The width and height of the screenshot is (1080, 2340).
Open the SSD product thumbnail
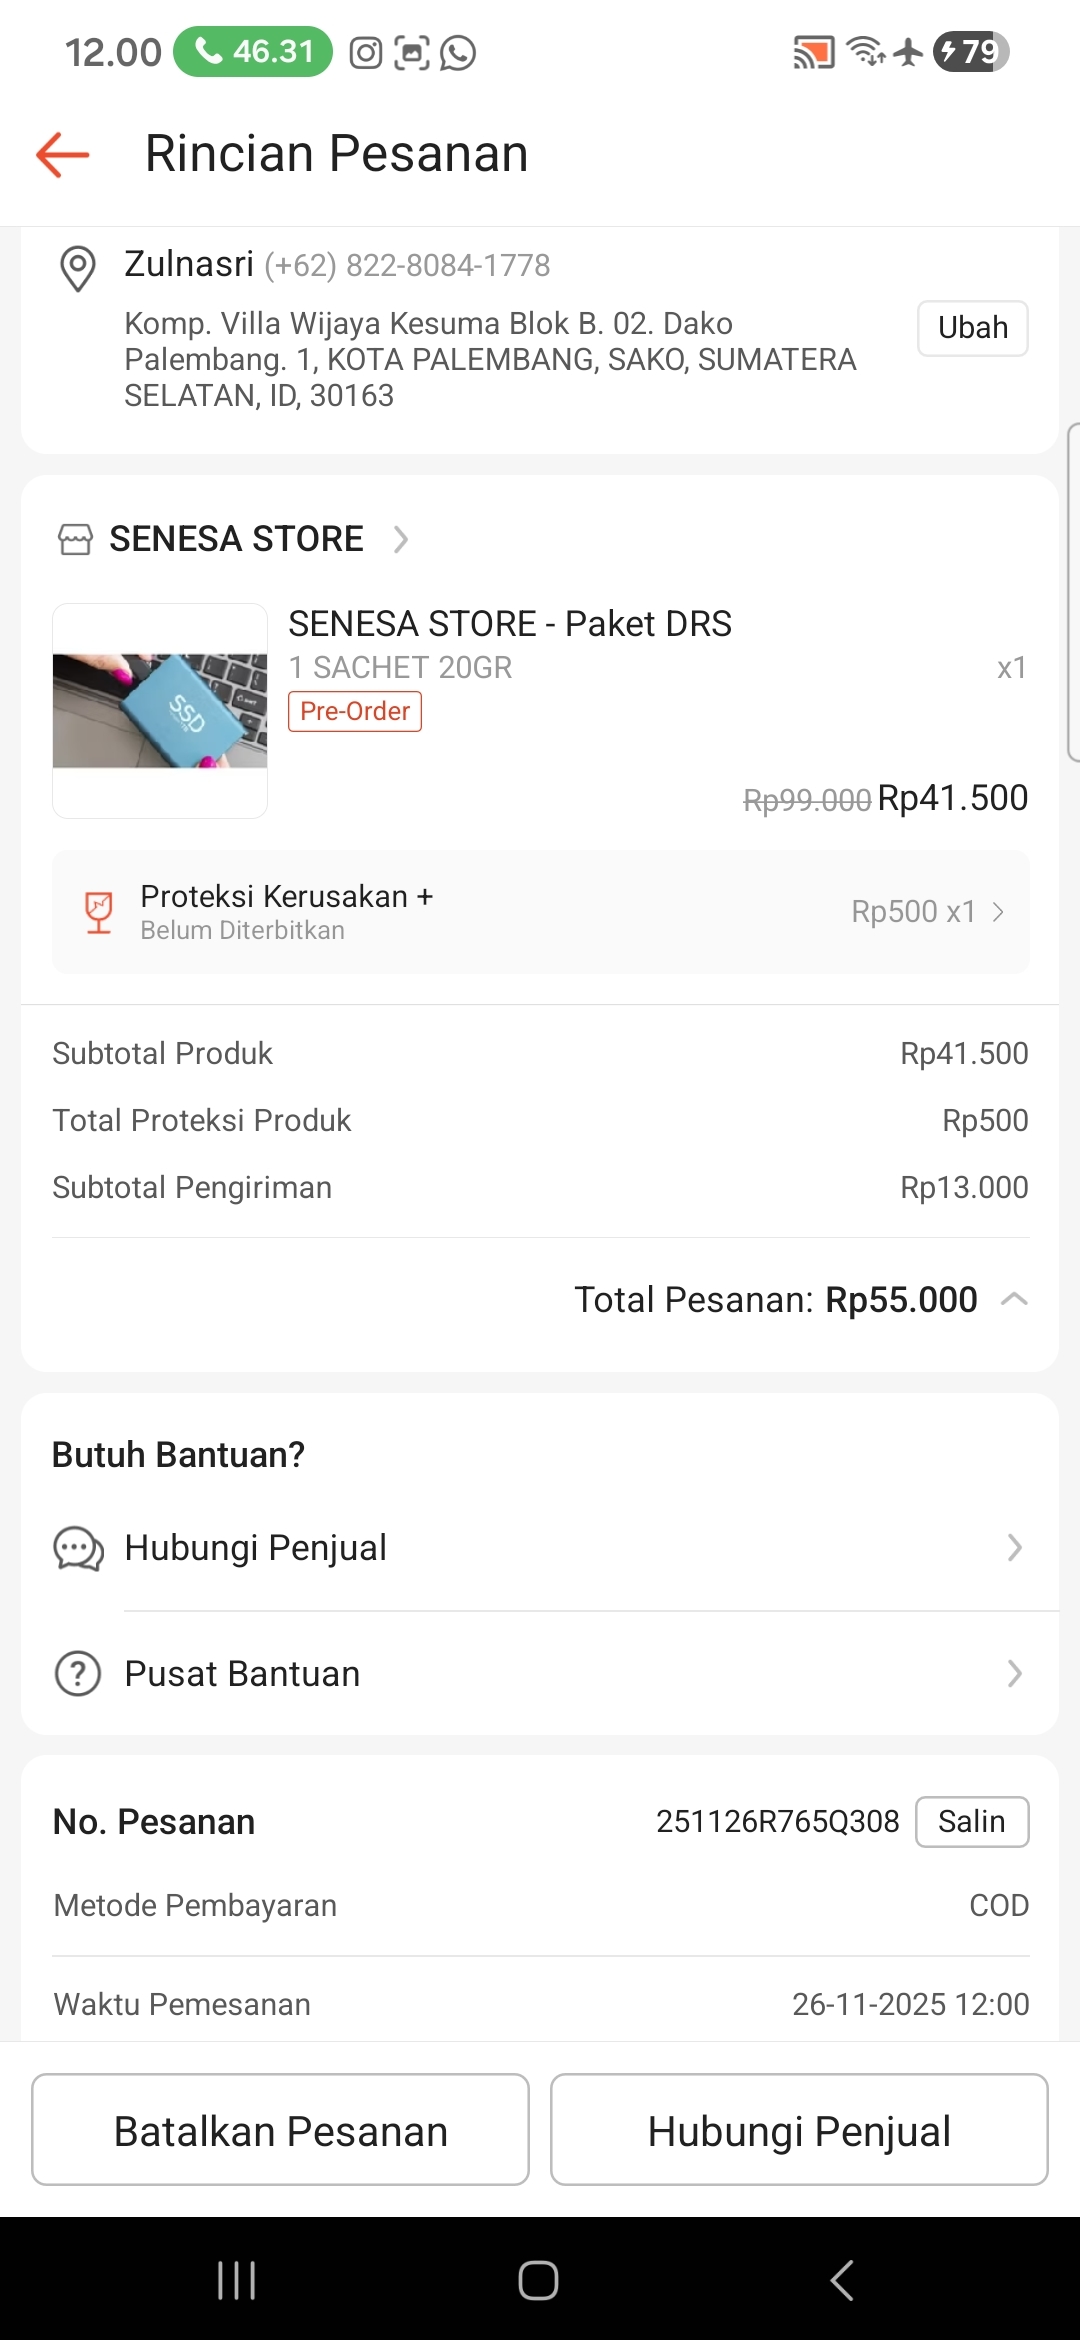[160, 711]
